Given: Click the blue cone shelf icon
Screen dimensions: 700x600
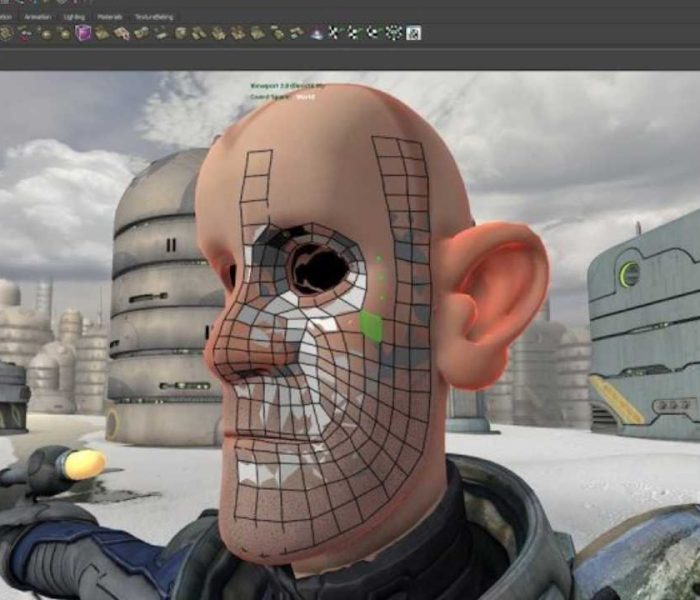Looking at the screenshot, I should (317, 33).
